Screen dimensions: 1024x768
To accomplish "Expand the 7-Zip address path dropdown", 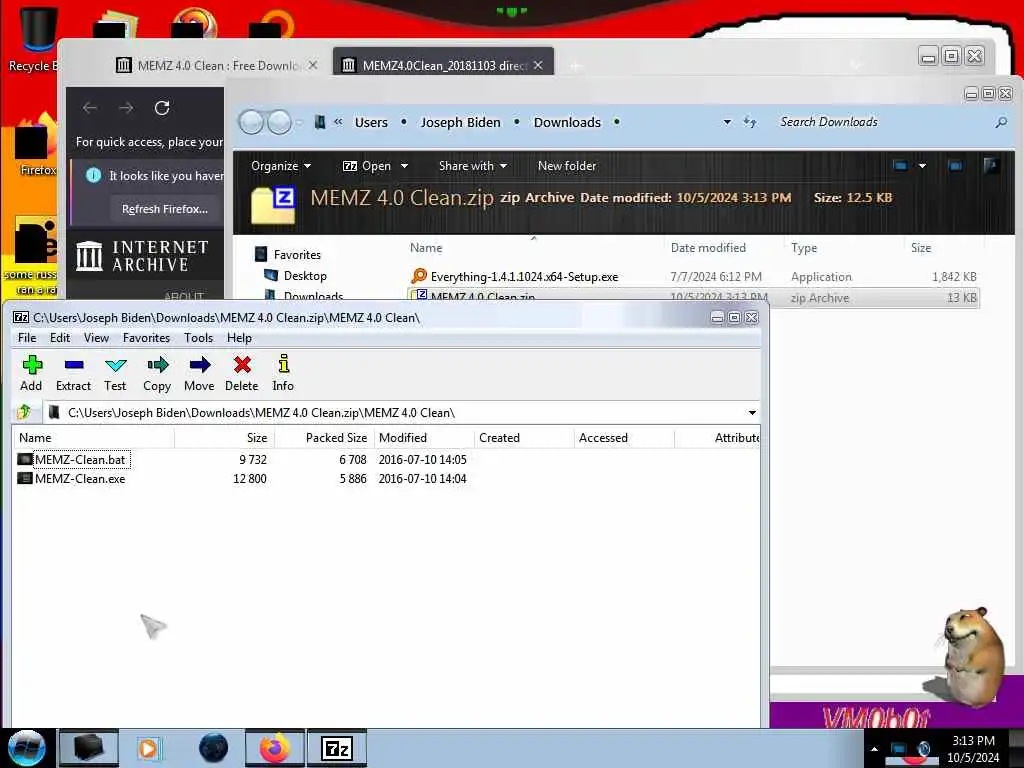I will (752, 413).
